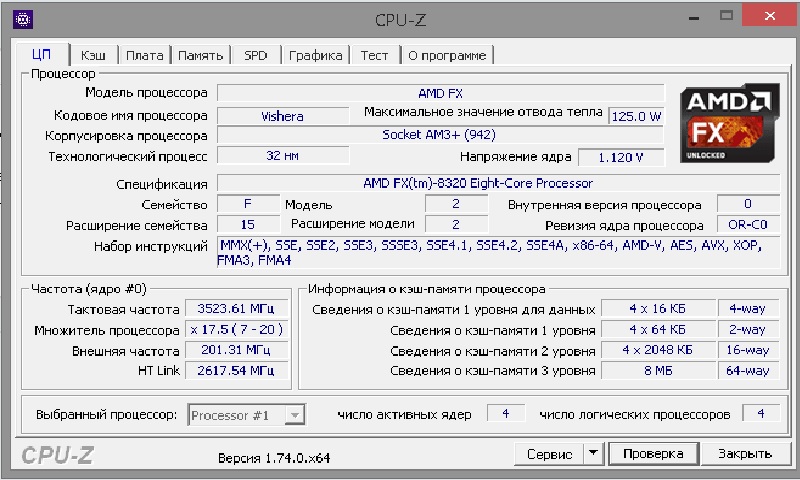The height and width of the screenshot is (480, 800).
Task: Select the AMD FX(tm)-8320 Eight-Core Processor specification
Action: click(x=498, y=183)
